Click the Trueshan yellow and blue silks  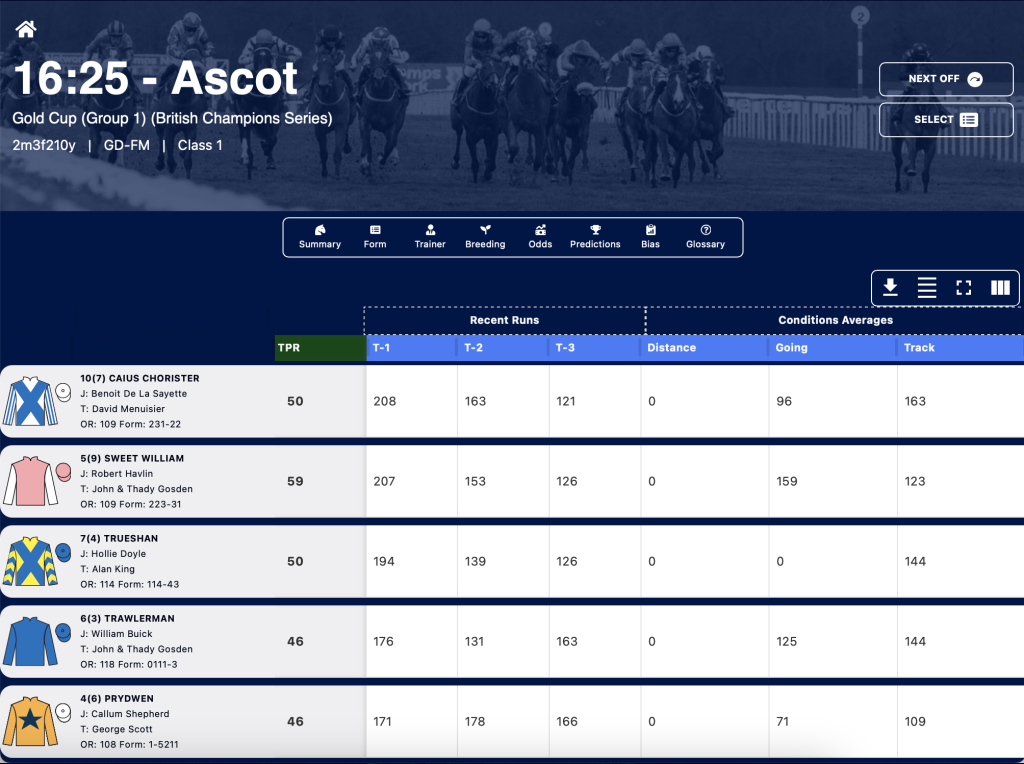[30, 561]
